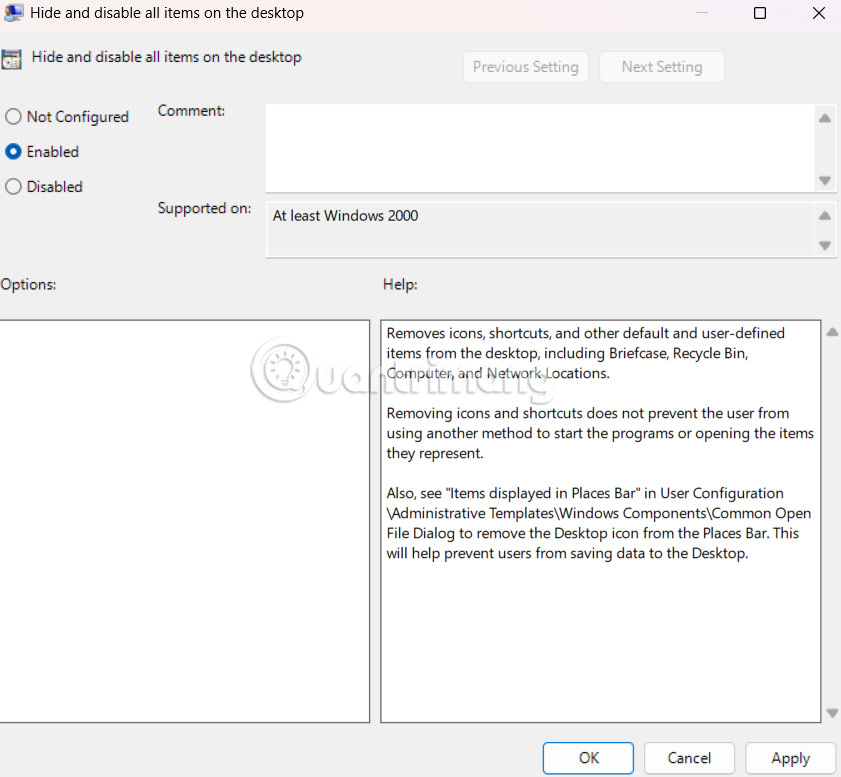Viewport: 841px width, 777px height.
Task: Confirm settings with OK
Action: click(x=587, y=758)
